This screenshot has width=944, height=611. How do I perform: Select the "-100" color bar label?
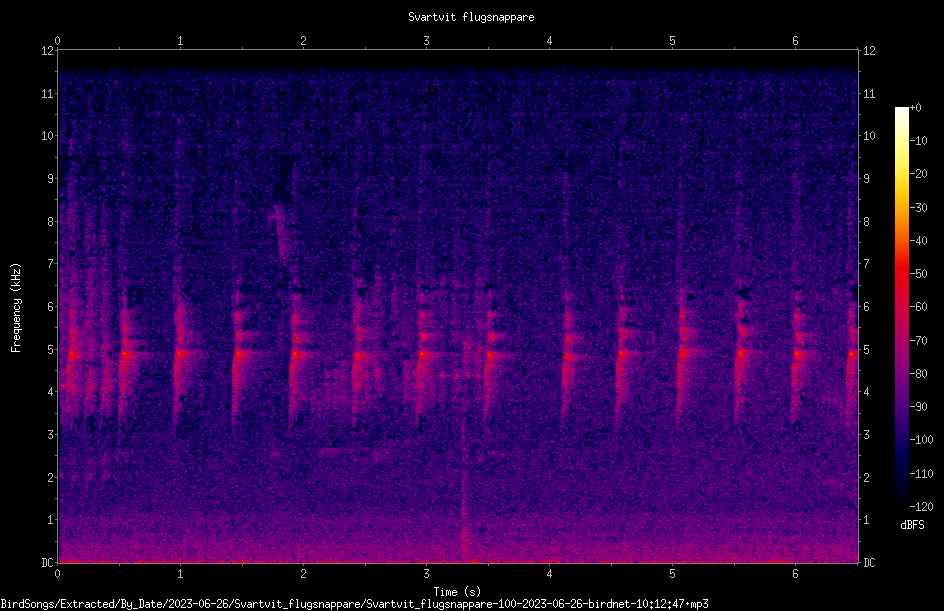coord(922,440)
